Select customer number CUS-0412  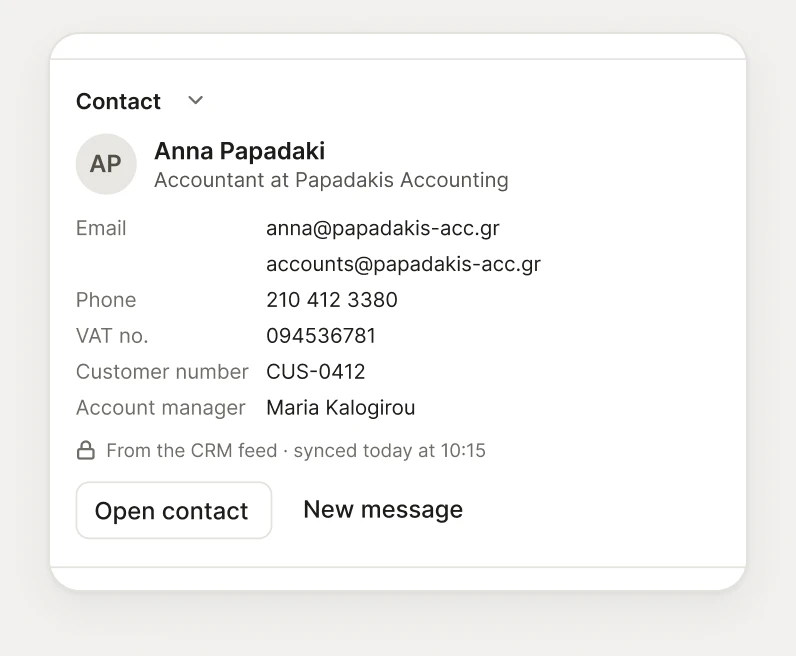click(x=316, y=372)
